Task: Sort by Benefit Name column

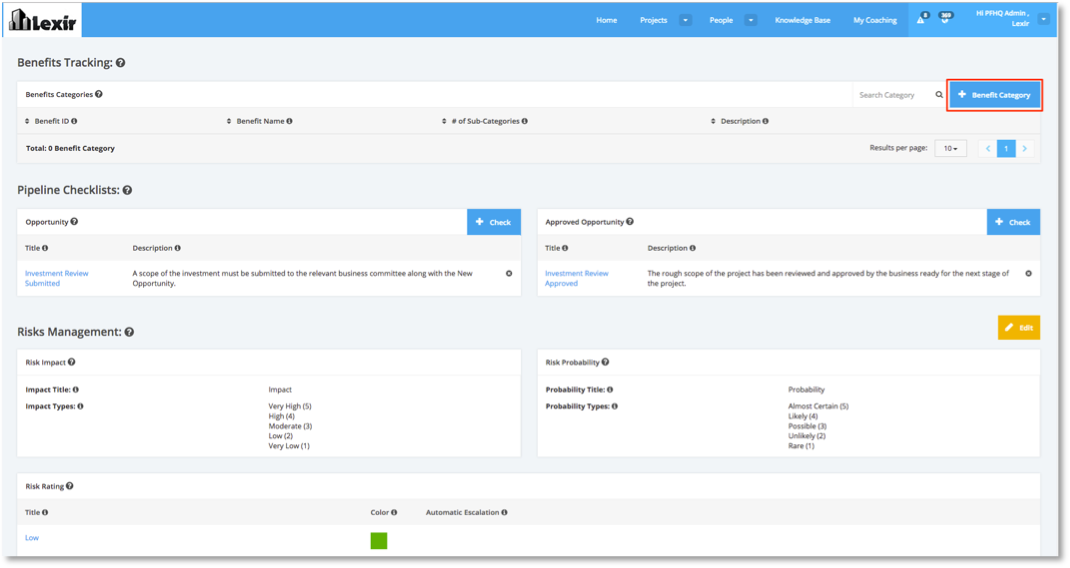Action: click(x=229, y=121)
